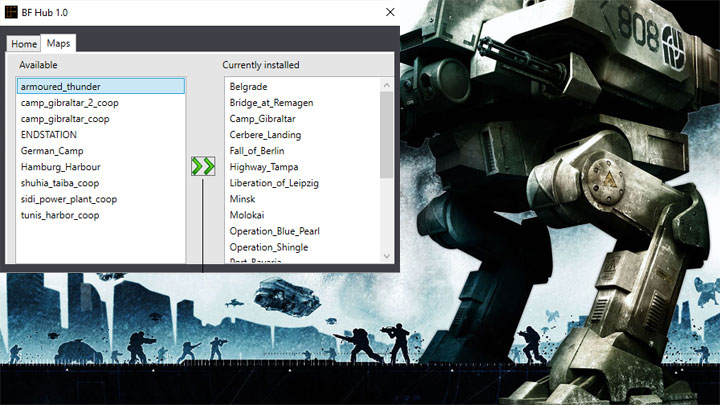Select the Maps tab
This screenshot has width=720, height=405.
click(58, 43)
